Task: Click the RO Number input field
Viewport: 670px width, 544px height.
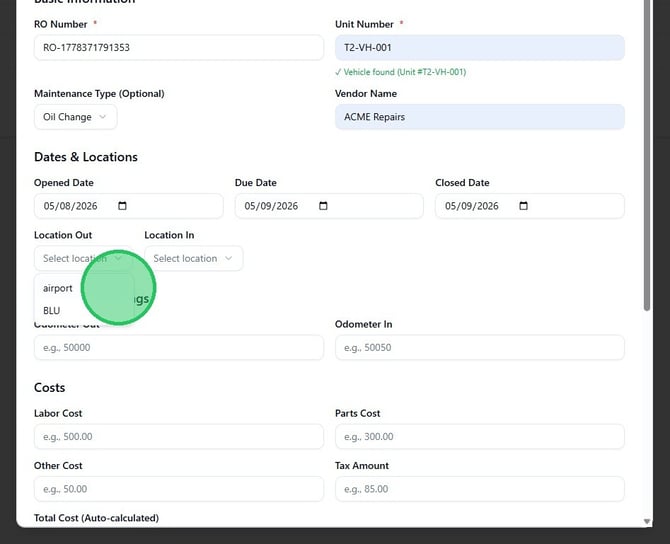Action: click(179, 47)
